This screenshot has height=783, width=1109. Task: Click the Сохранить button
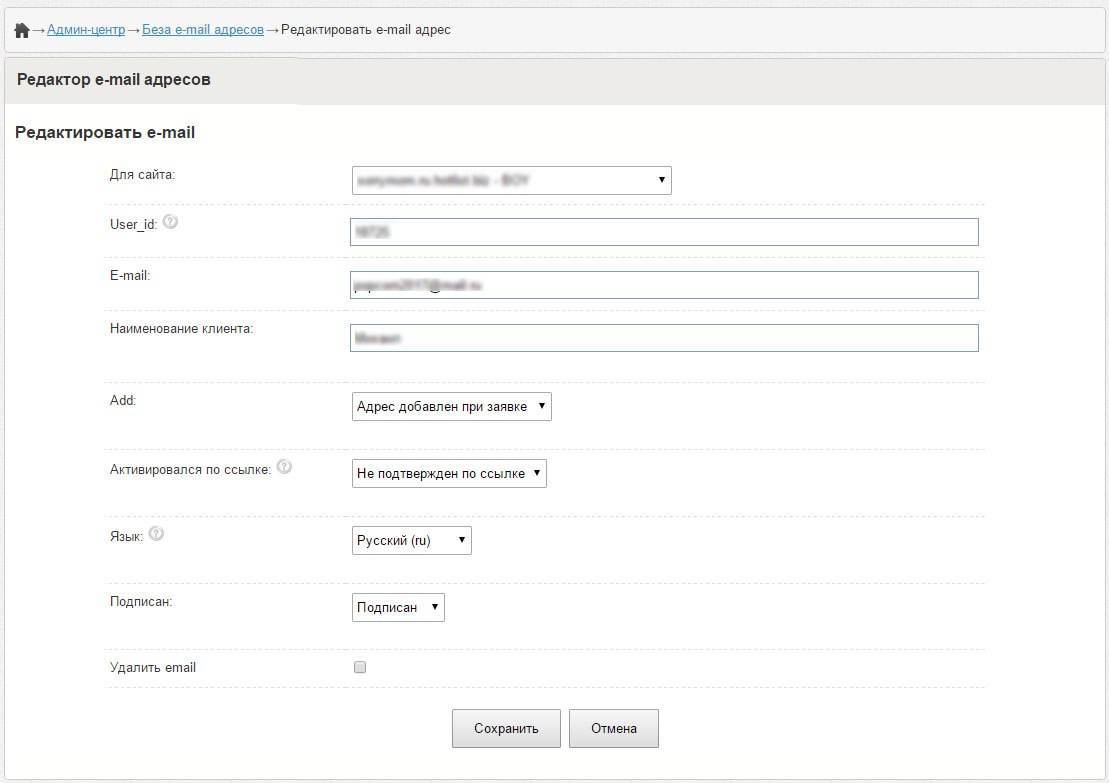(x=506, y=729)
